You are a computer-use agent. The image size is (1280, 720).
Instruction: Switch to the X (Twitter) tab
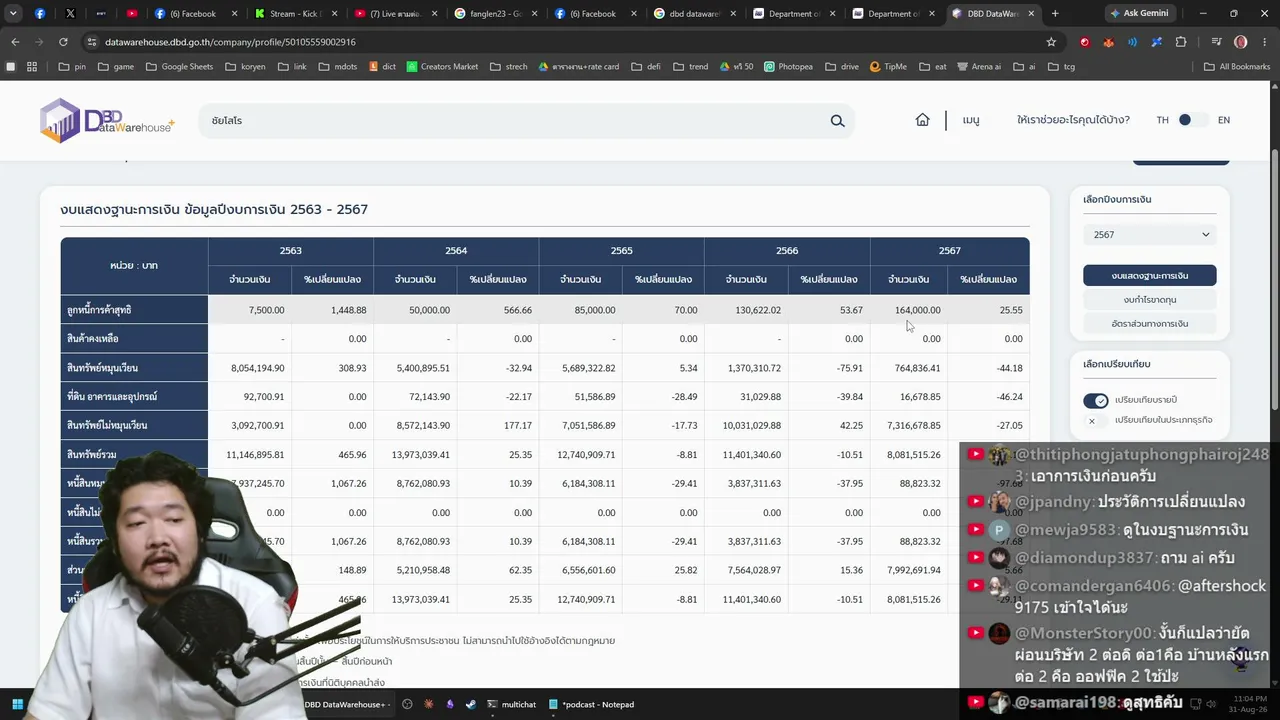click(70, 14)
